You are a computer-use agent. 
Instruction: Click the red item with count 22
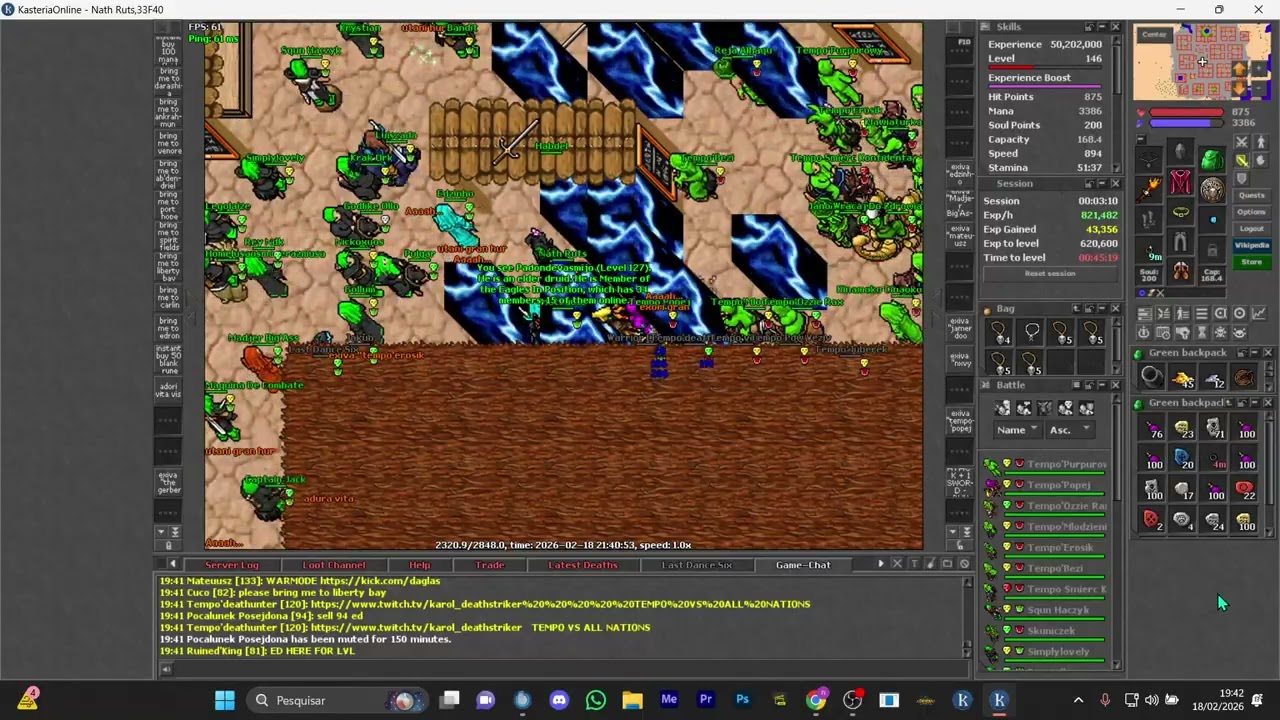[x=1244, y=489]
